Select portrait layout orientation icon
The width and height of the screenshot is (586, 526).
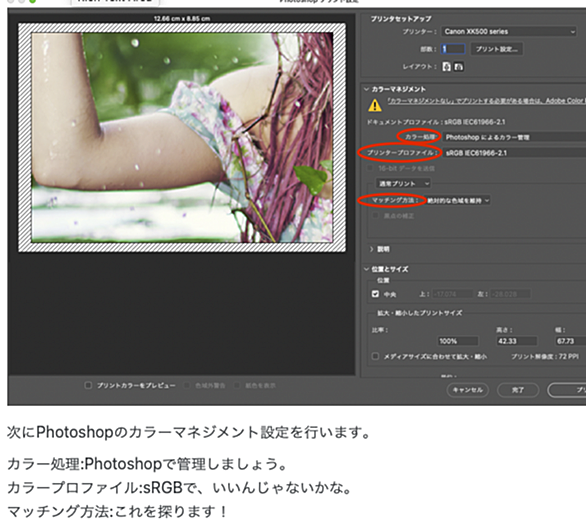(x=447, y=67)
